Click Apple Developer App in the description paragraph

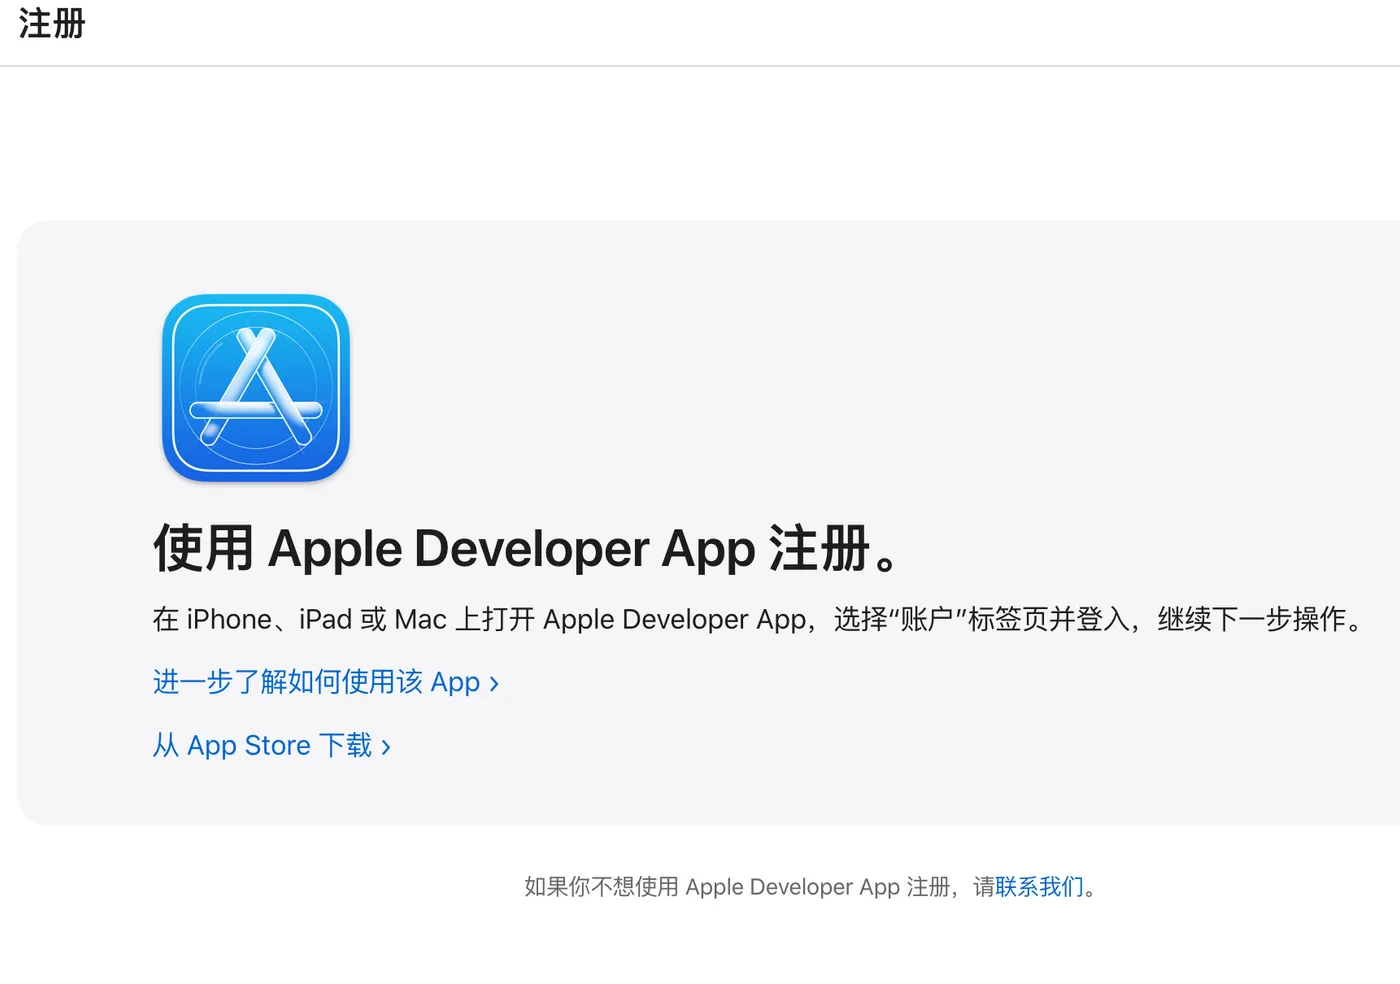pos(674,620)
